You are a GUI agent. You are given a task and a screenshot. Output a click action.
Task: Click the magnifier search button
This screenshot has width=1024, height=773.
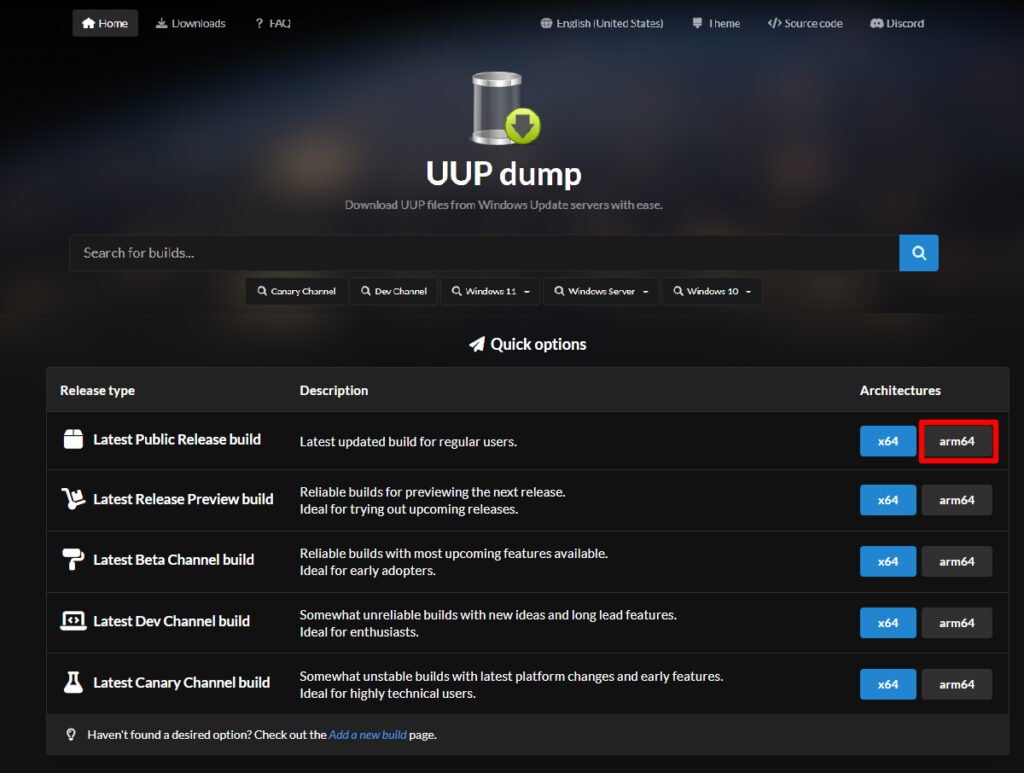click(918, 253)
